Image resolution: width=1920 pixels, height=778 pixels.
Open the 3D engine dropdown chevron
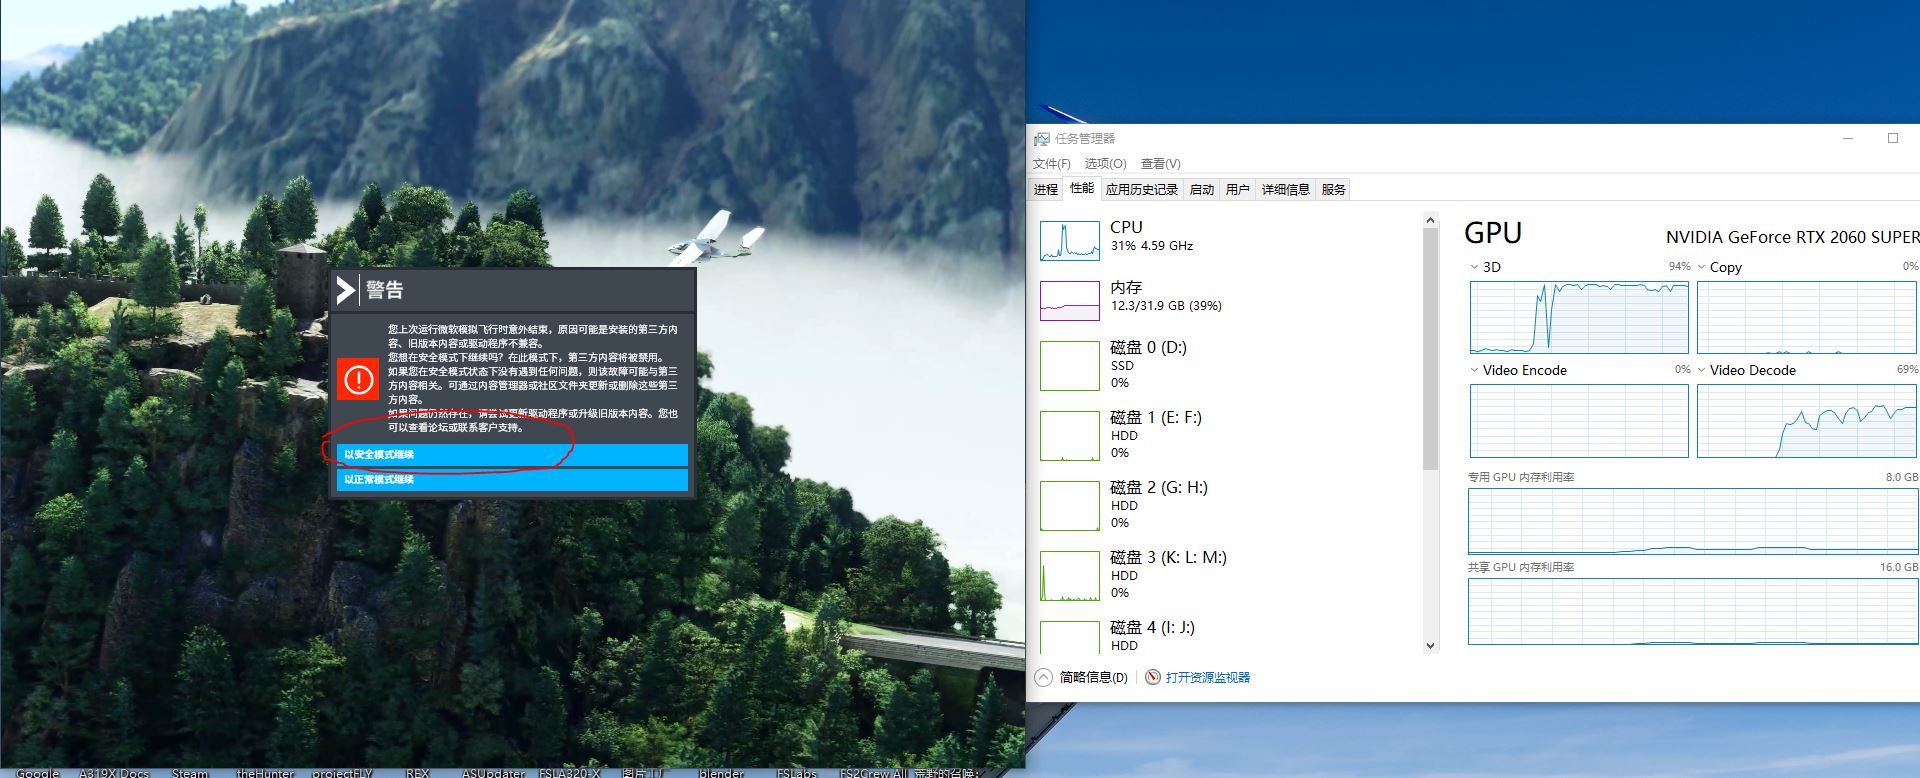(1474, 267)
